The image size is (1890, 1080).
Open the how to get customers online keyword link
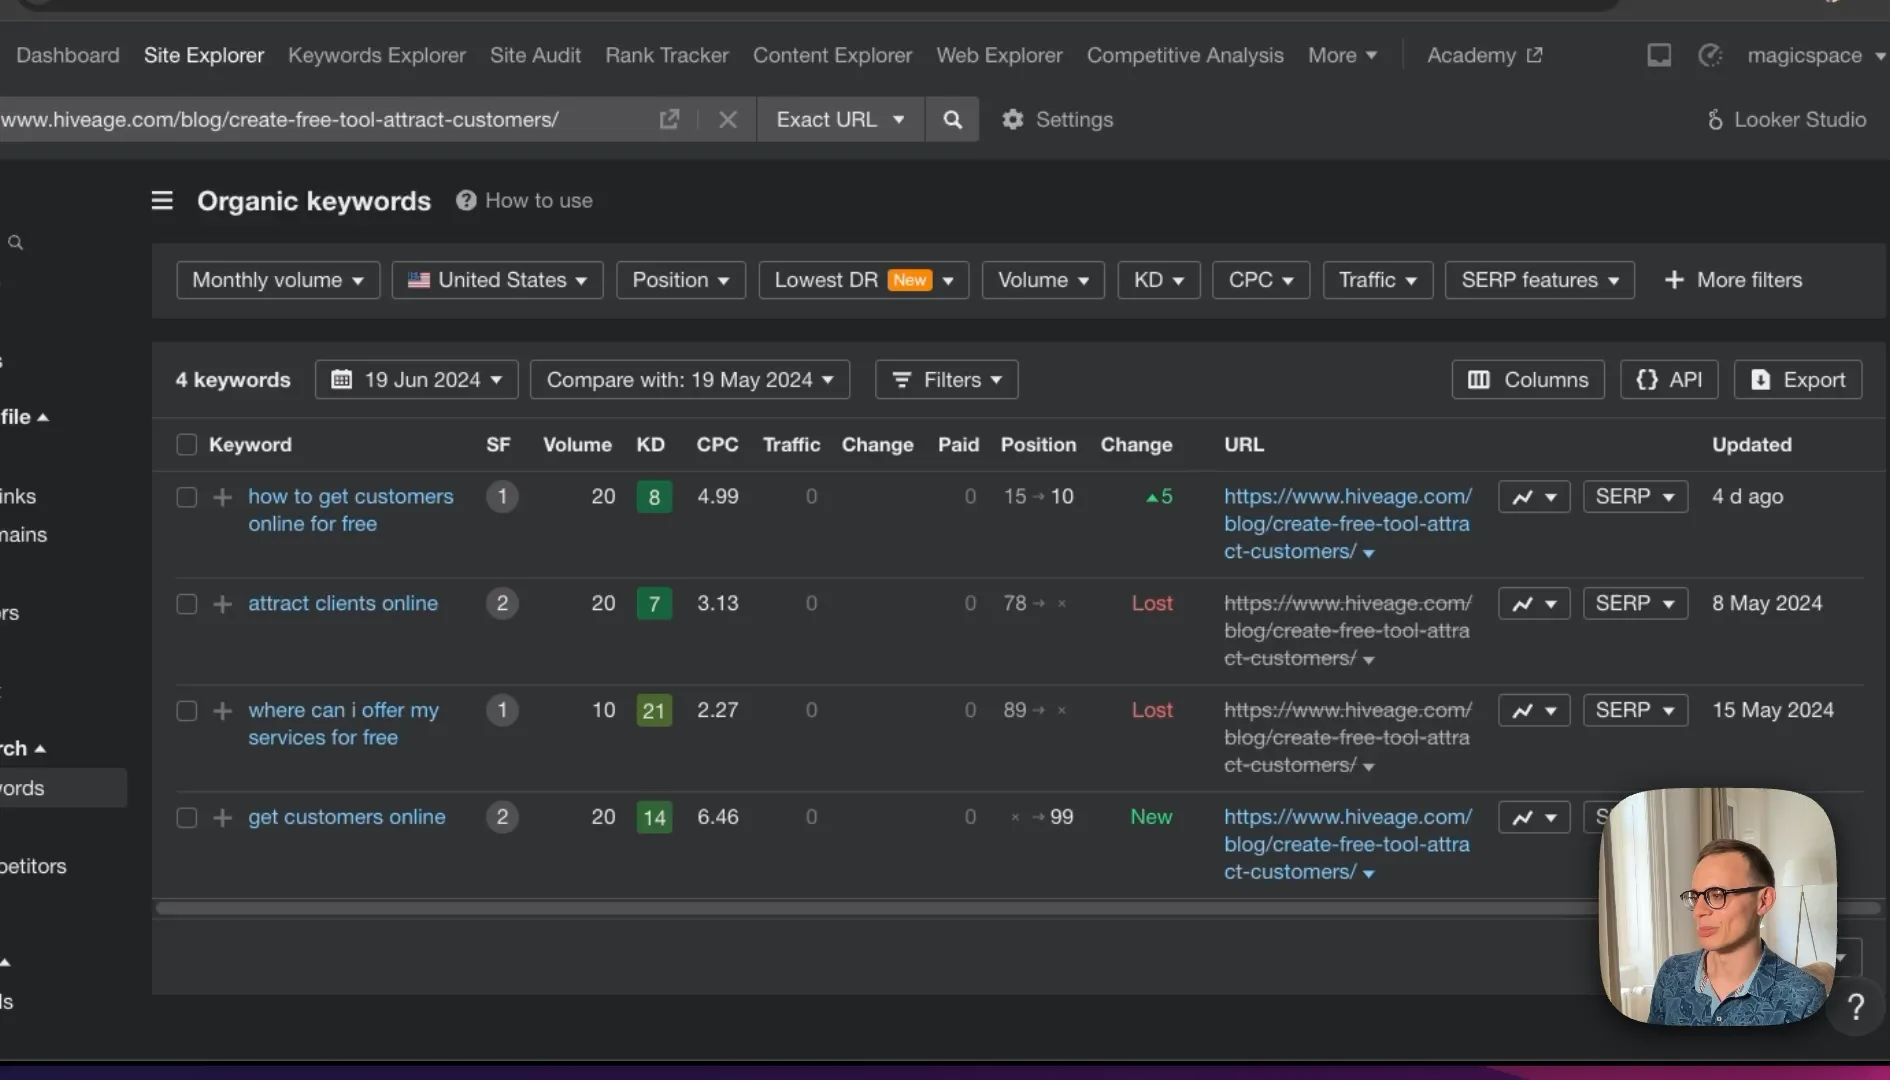(x=351, y=510)
